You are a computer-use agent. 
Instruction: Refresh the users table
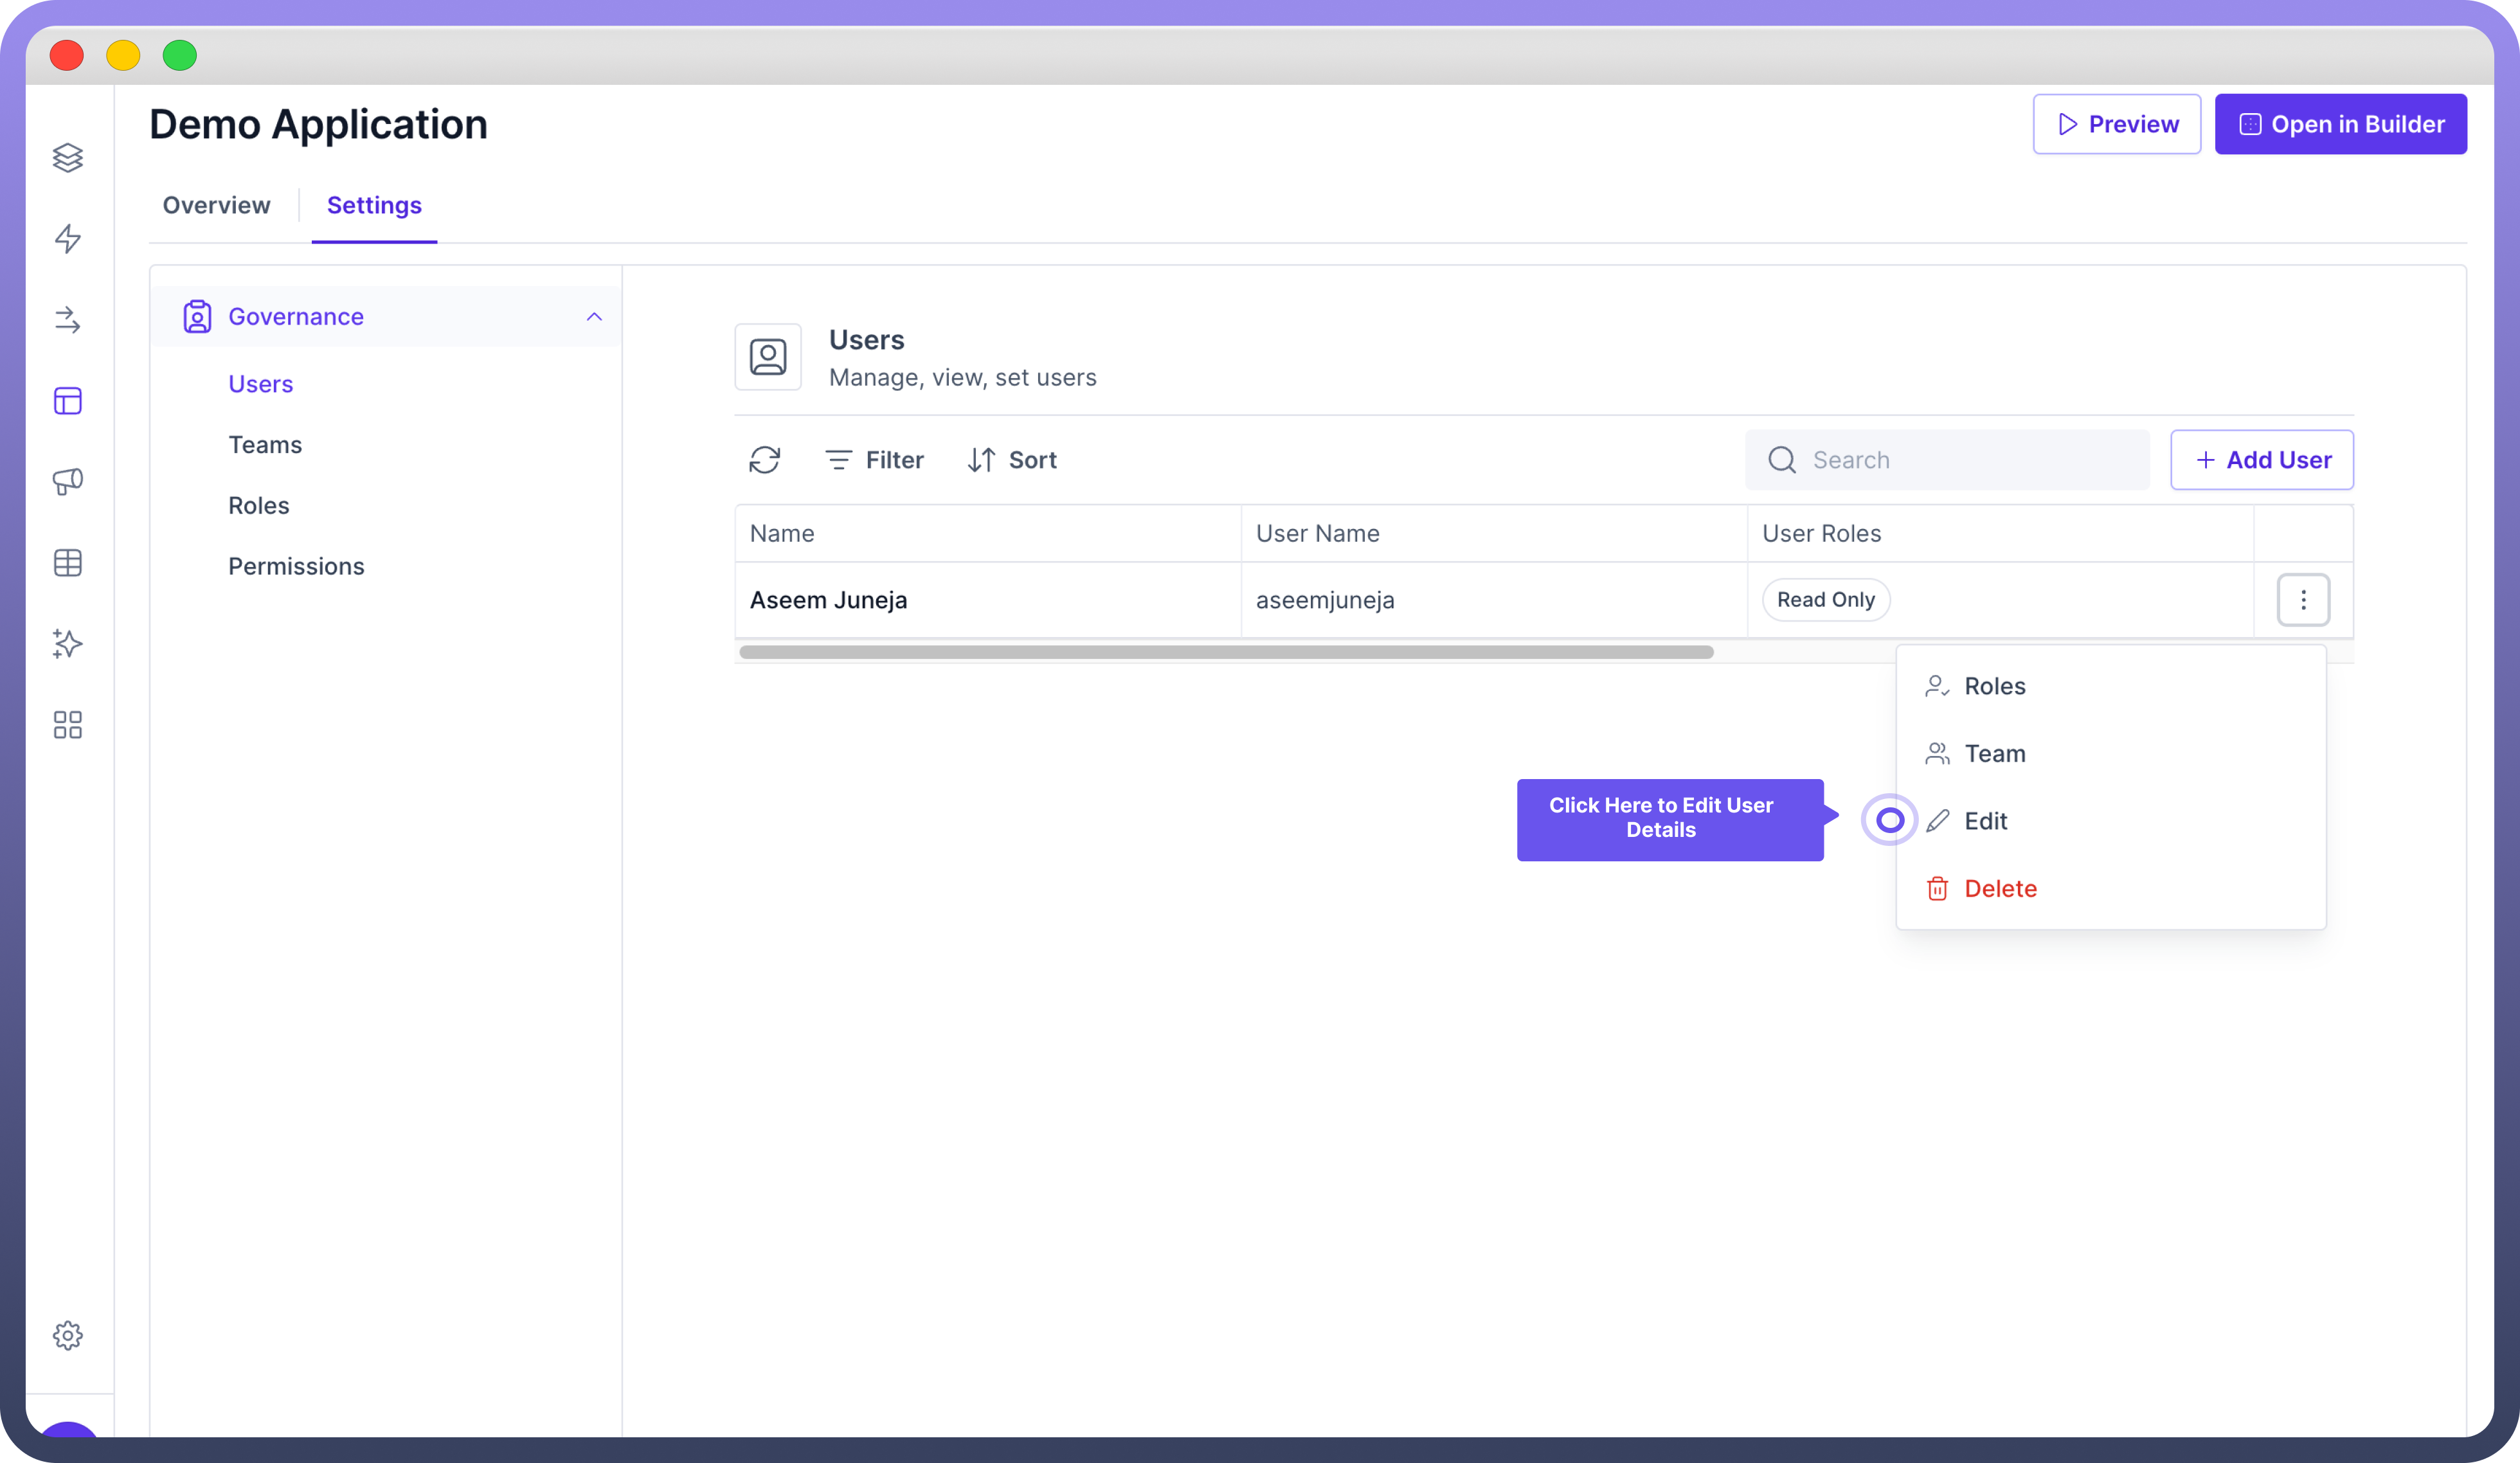click(764, 460)
